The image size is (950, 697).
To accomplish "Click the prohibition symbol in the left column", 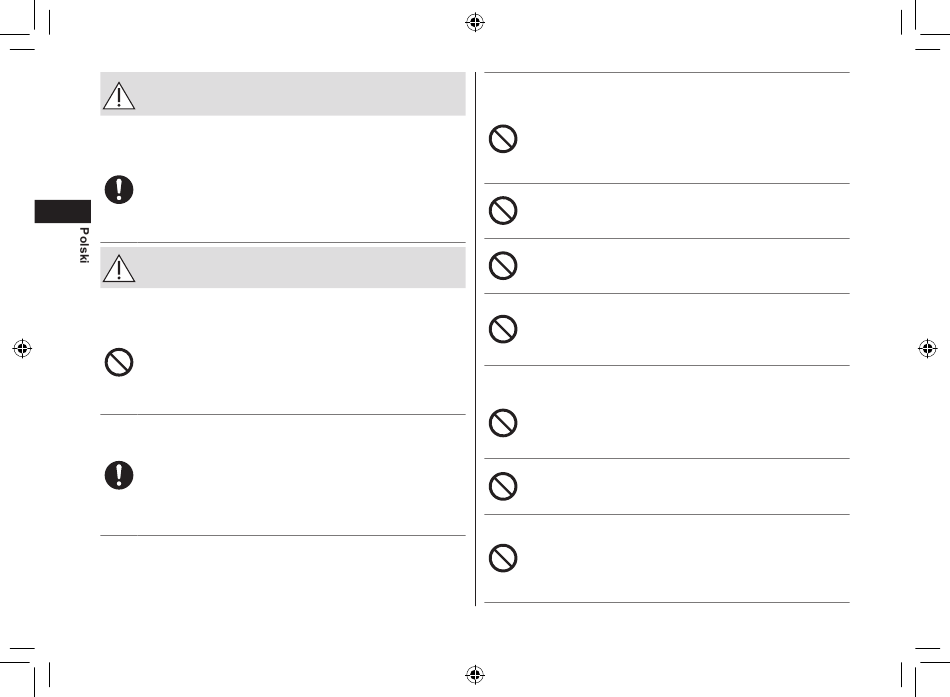I will pyautogui.click(x=119, y=362).
